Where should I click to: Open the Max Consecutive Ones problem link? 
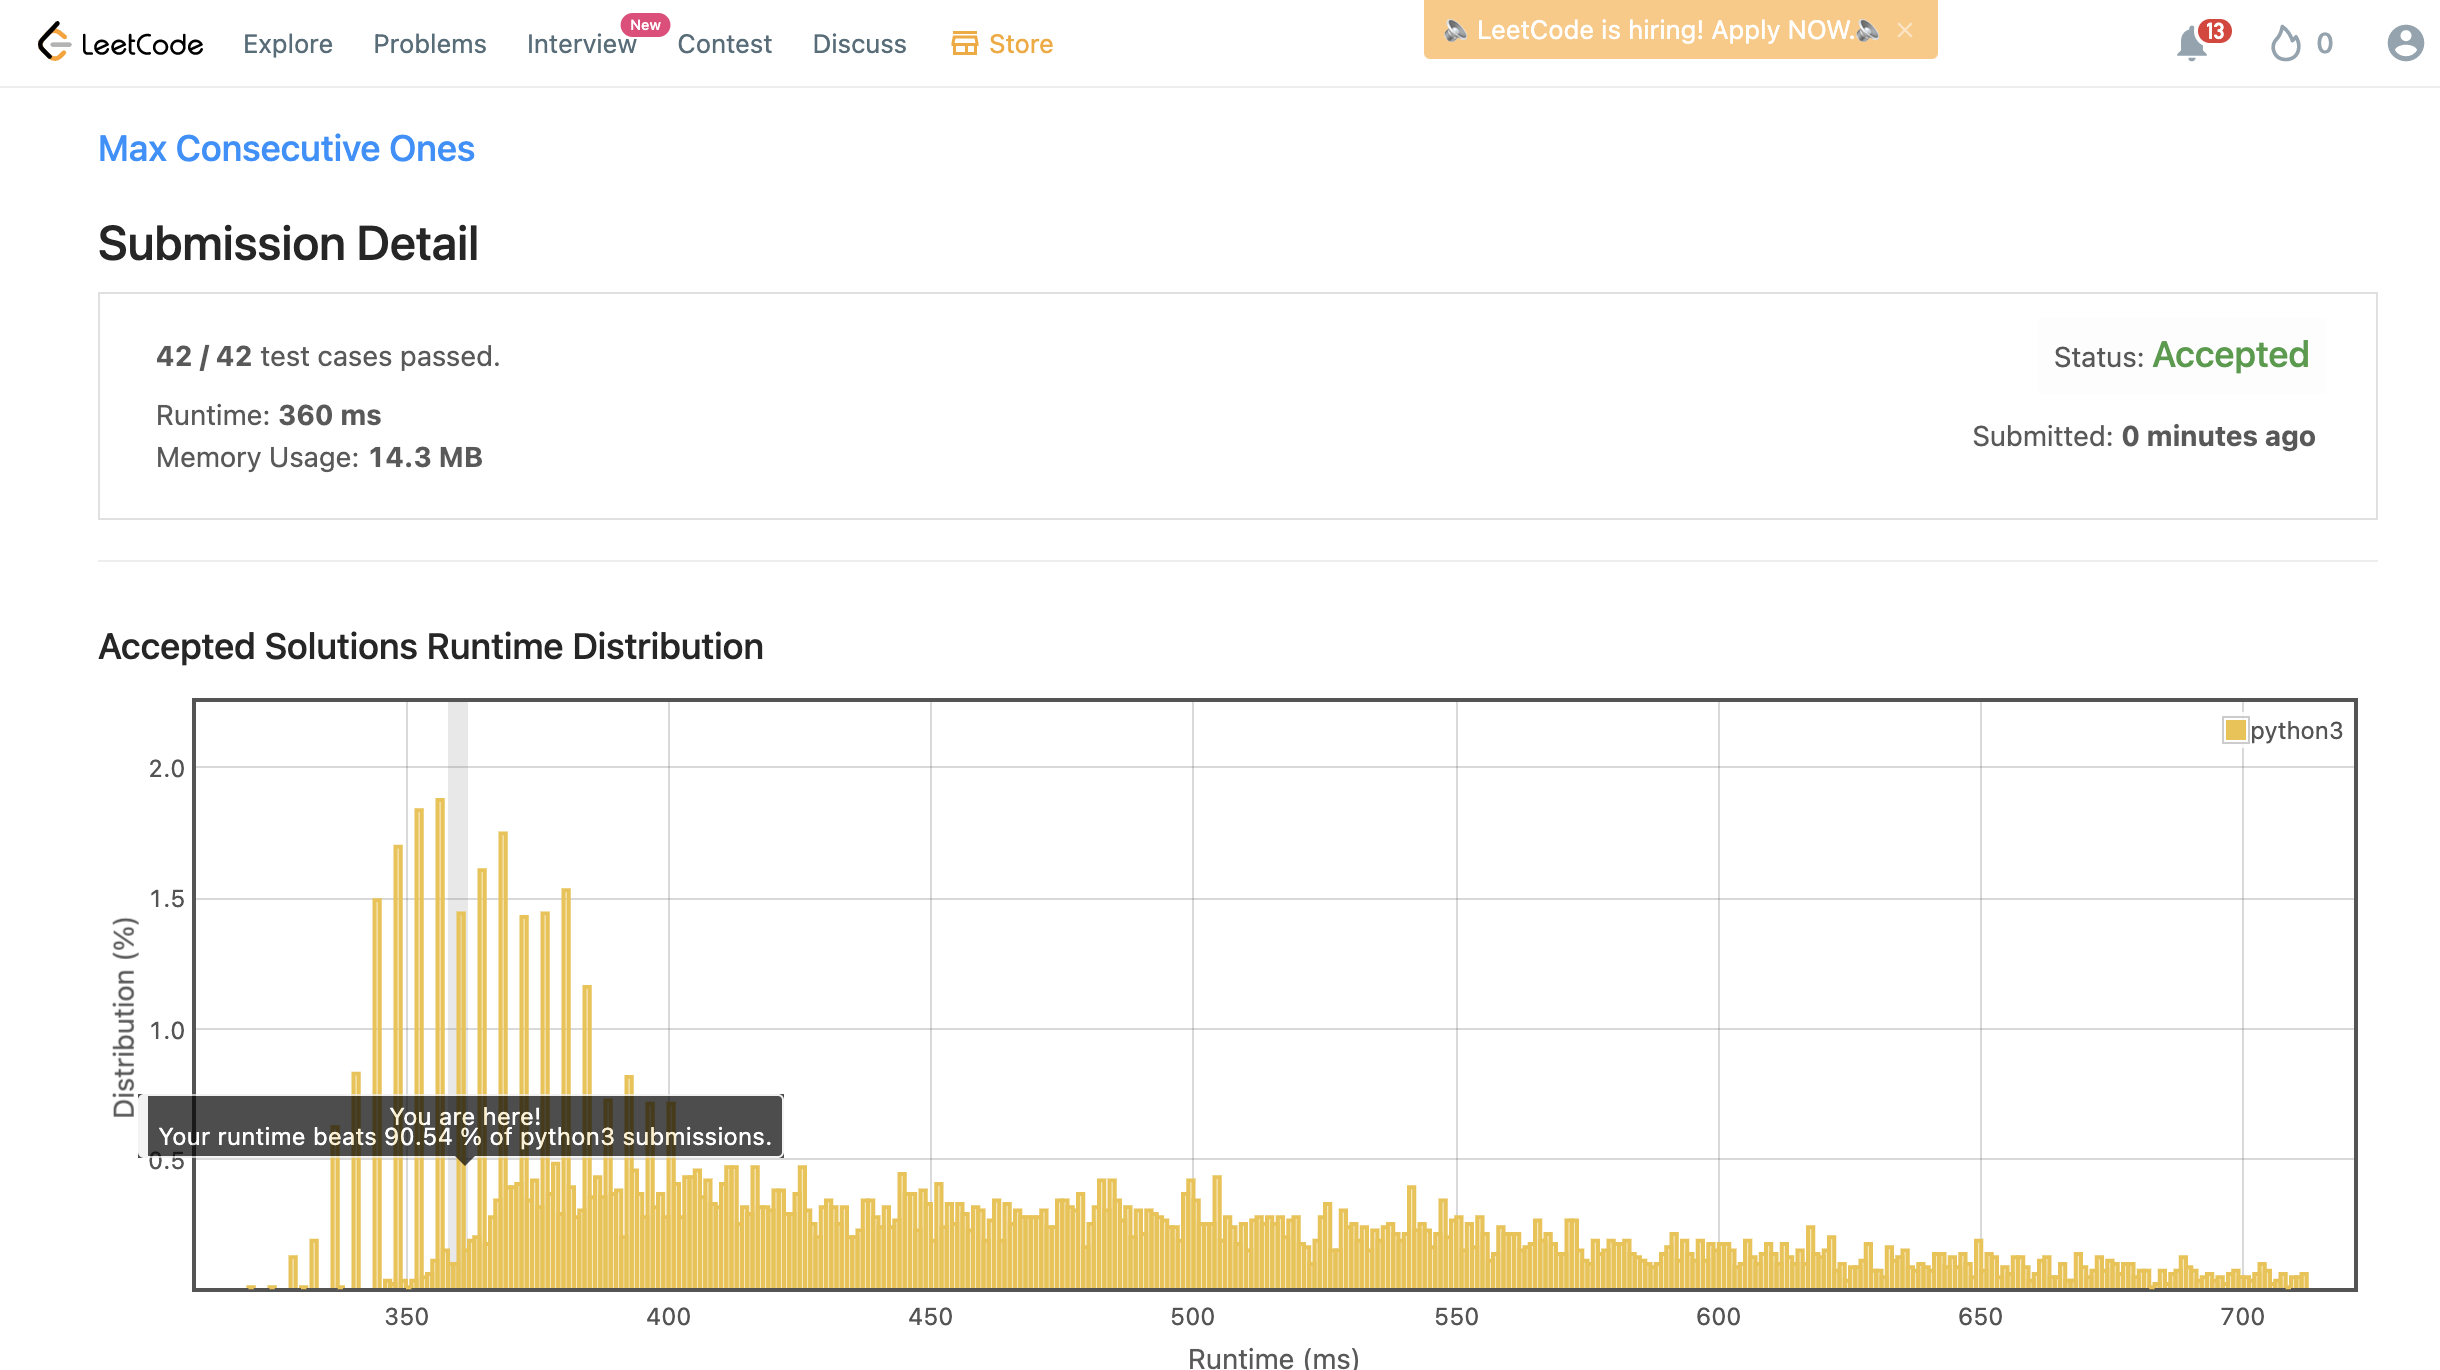286,148
